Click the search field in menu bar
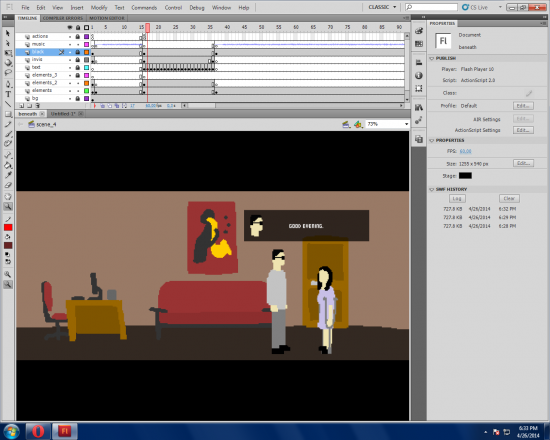The width and height of the screenshot is (550, 440). 431,7
